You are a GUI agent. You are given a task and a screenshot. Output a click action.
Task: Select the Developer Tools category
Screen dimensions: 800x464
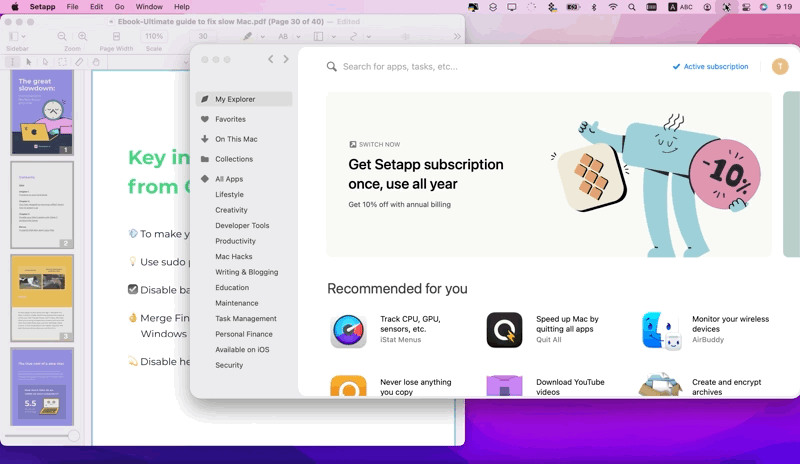click(x=242, y=226)
